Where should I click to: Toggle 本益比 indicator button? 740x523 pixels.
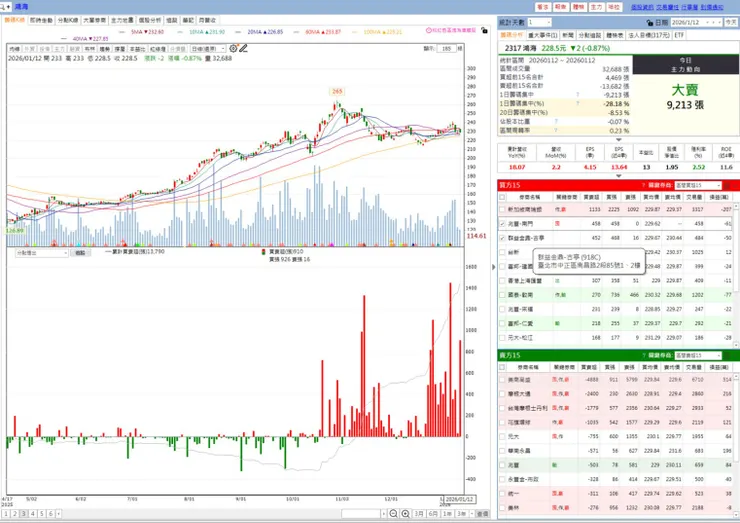(137, 49)
